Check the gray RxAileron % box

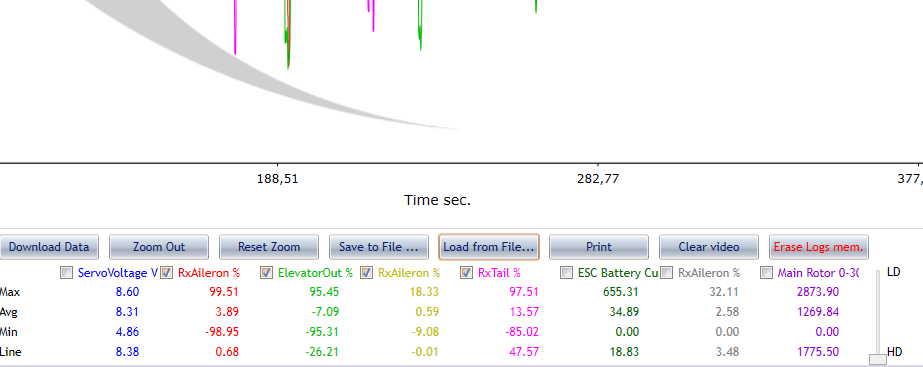pyautogui.click(x=667, y=273)
